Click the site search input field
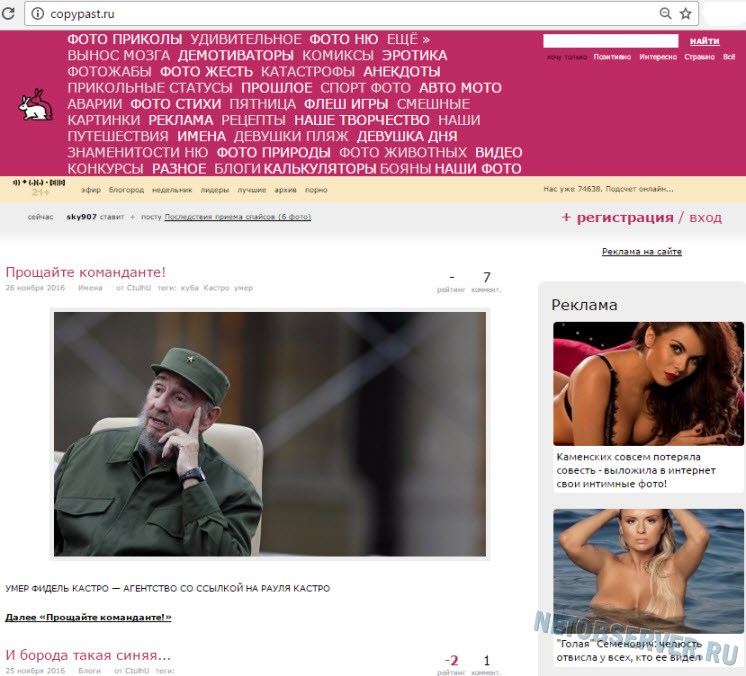The width and height of the screenshot is (746, 676). pos(610,41)
